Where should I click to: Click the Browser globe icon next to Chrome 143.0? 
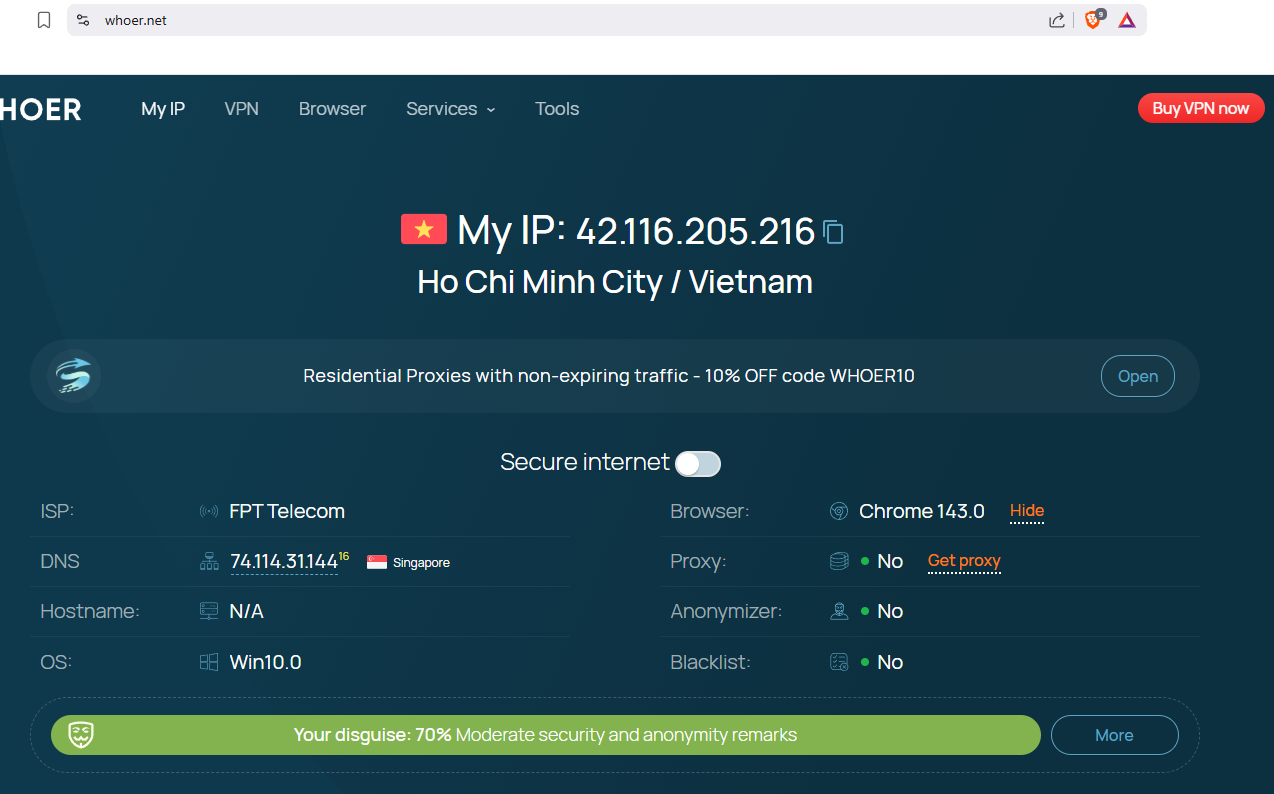click(x=838, y=510)
